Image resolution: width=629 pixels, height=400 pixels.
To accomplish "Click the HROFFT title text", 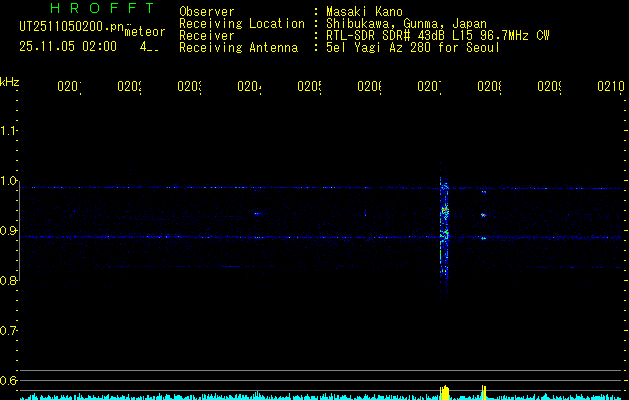I will (102, 8).
